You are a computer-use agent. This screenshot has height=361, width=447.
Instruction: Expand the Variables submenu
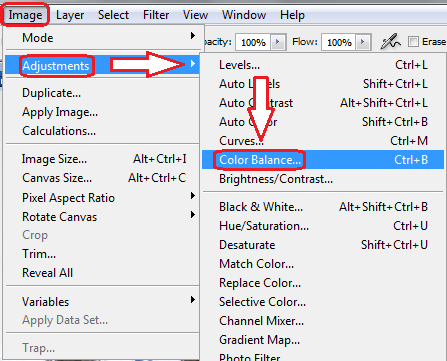(x=102, y=302)
